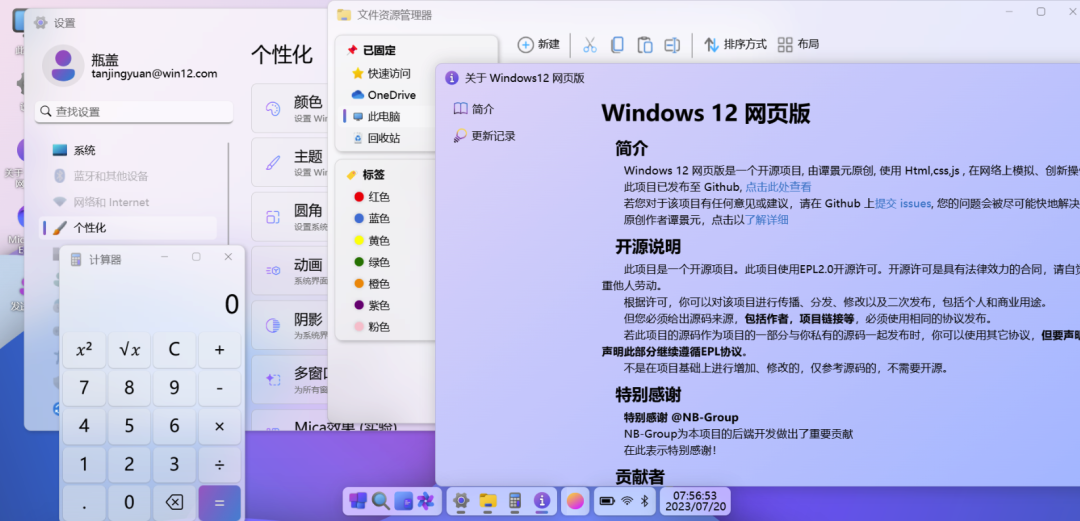Click the calculator minus key
This screenshot has width=1080, height=521.
click(x=220, y=388)
